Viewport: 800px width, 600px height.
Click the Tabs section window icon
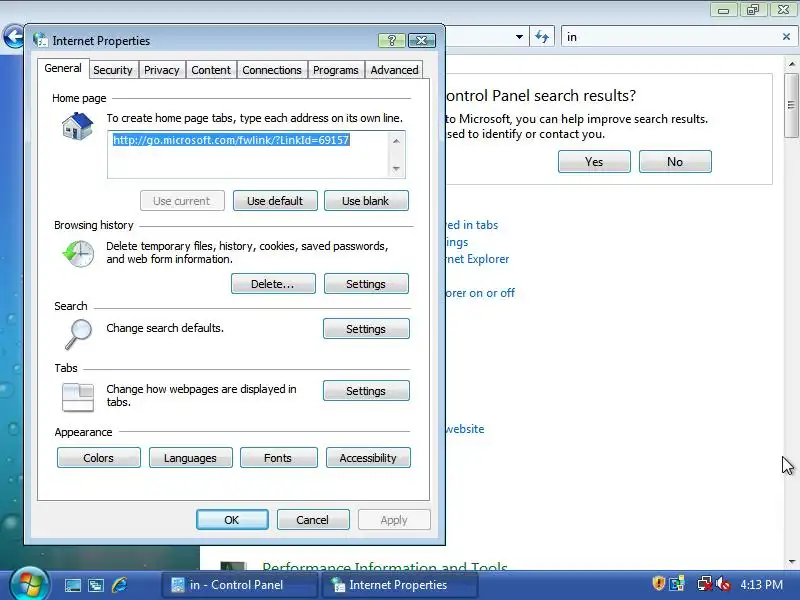78,397
